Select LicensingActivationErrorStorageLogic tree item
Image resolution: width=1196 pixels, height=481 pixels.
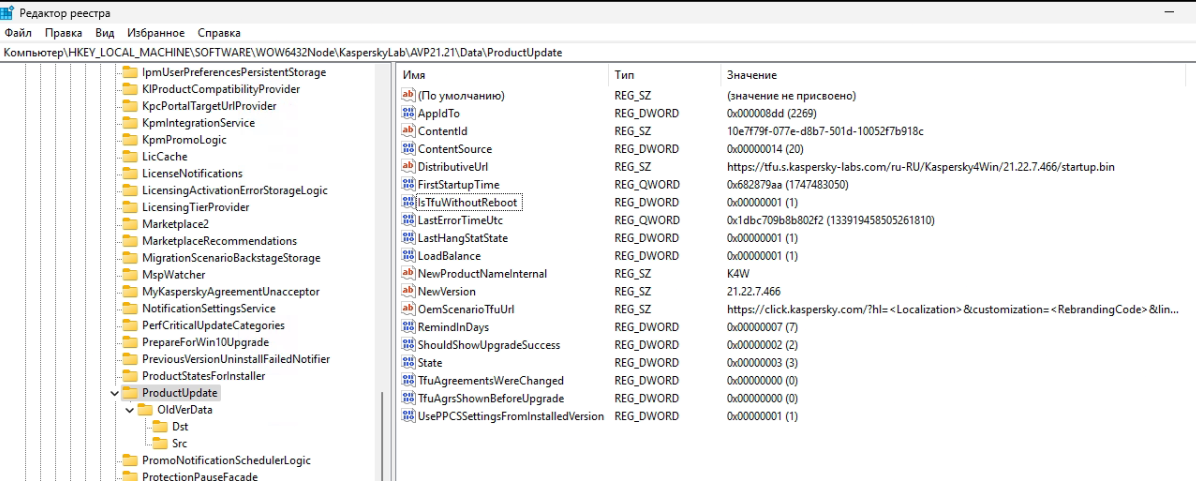(x=235, y=190)
